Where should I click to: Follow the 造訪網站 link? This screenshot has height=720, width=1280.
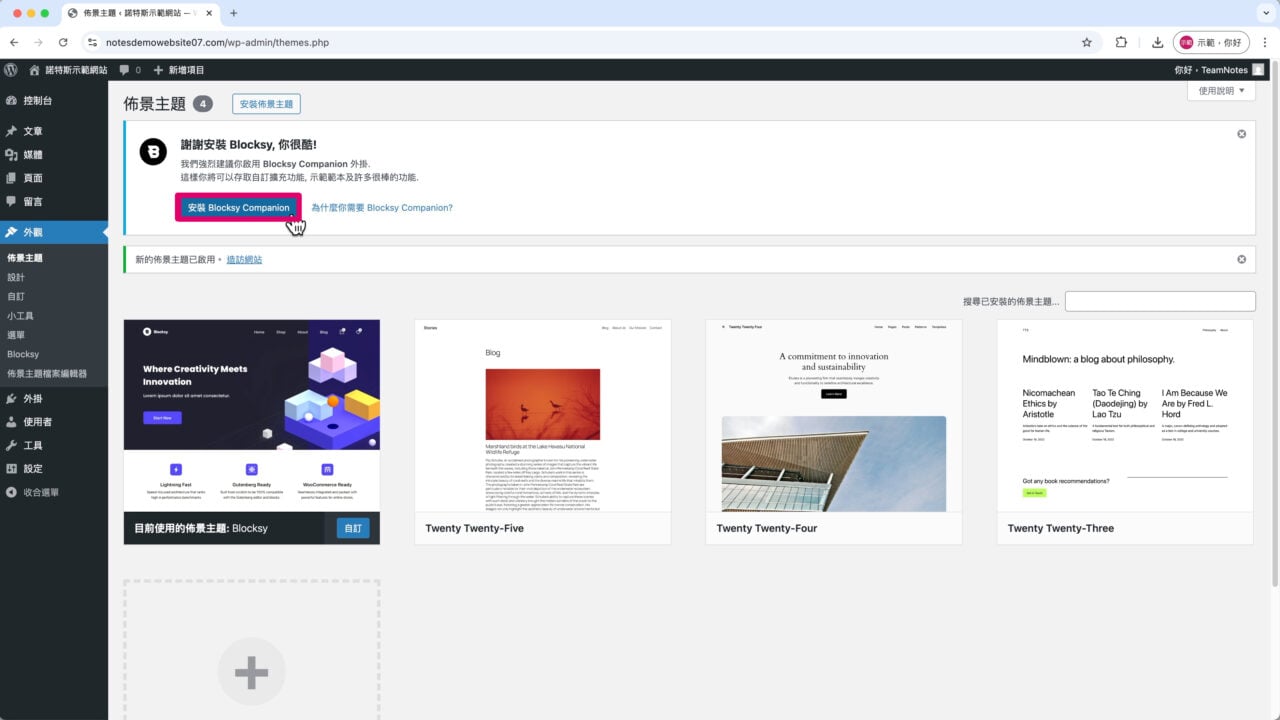click(244, 259)
